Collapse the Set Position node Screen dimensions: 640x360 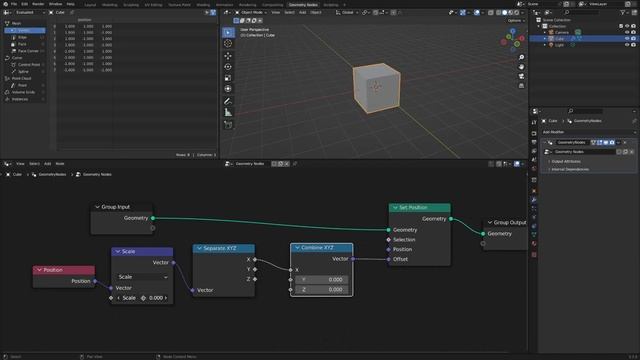tap(395, 208)
